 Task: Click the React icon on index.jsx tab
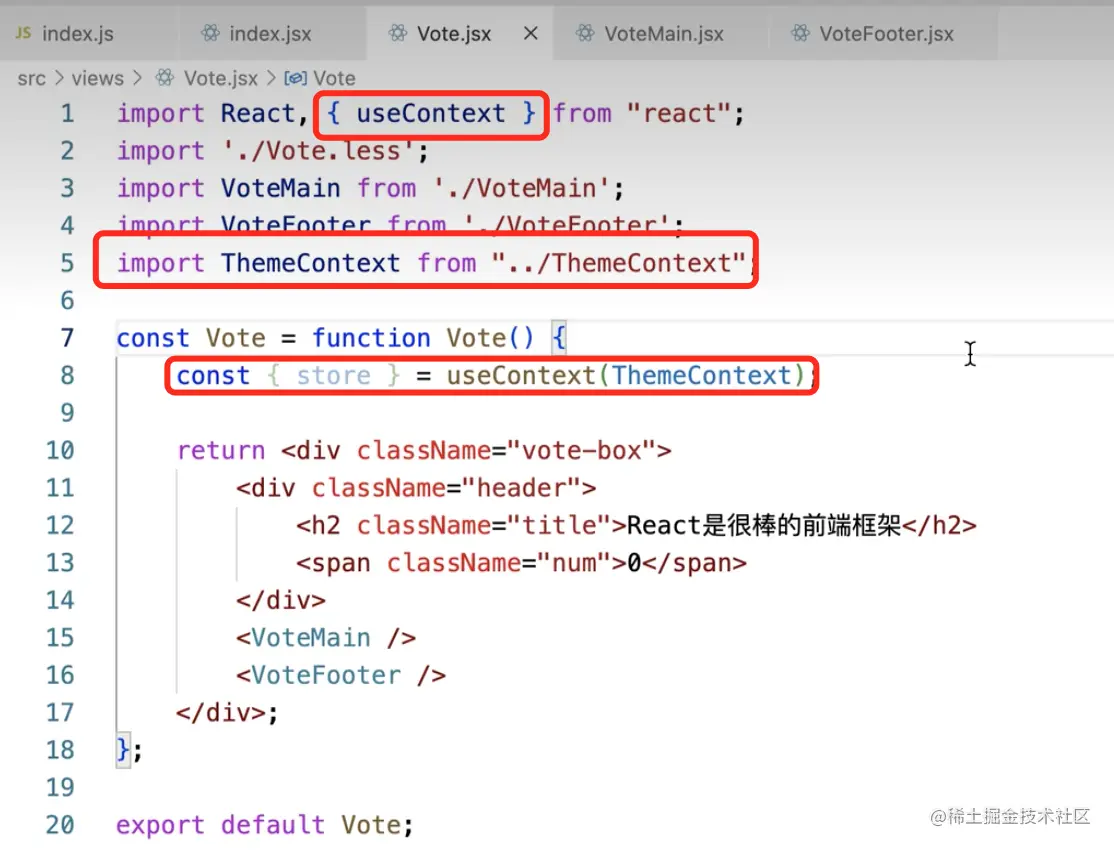210,33
